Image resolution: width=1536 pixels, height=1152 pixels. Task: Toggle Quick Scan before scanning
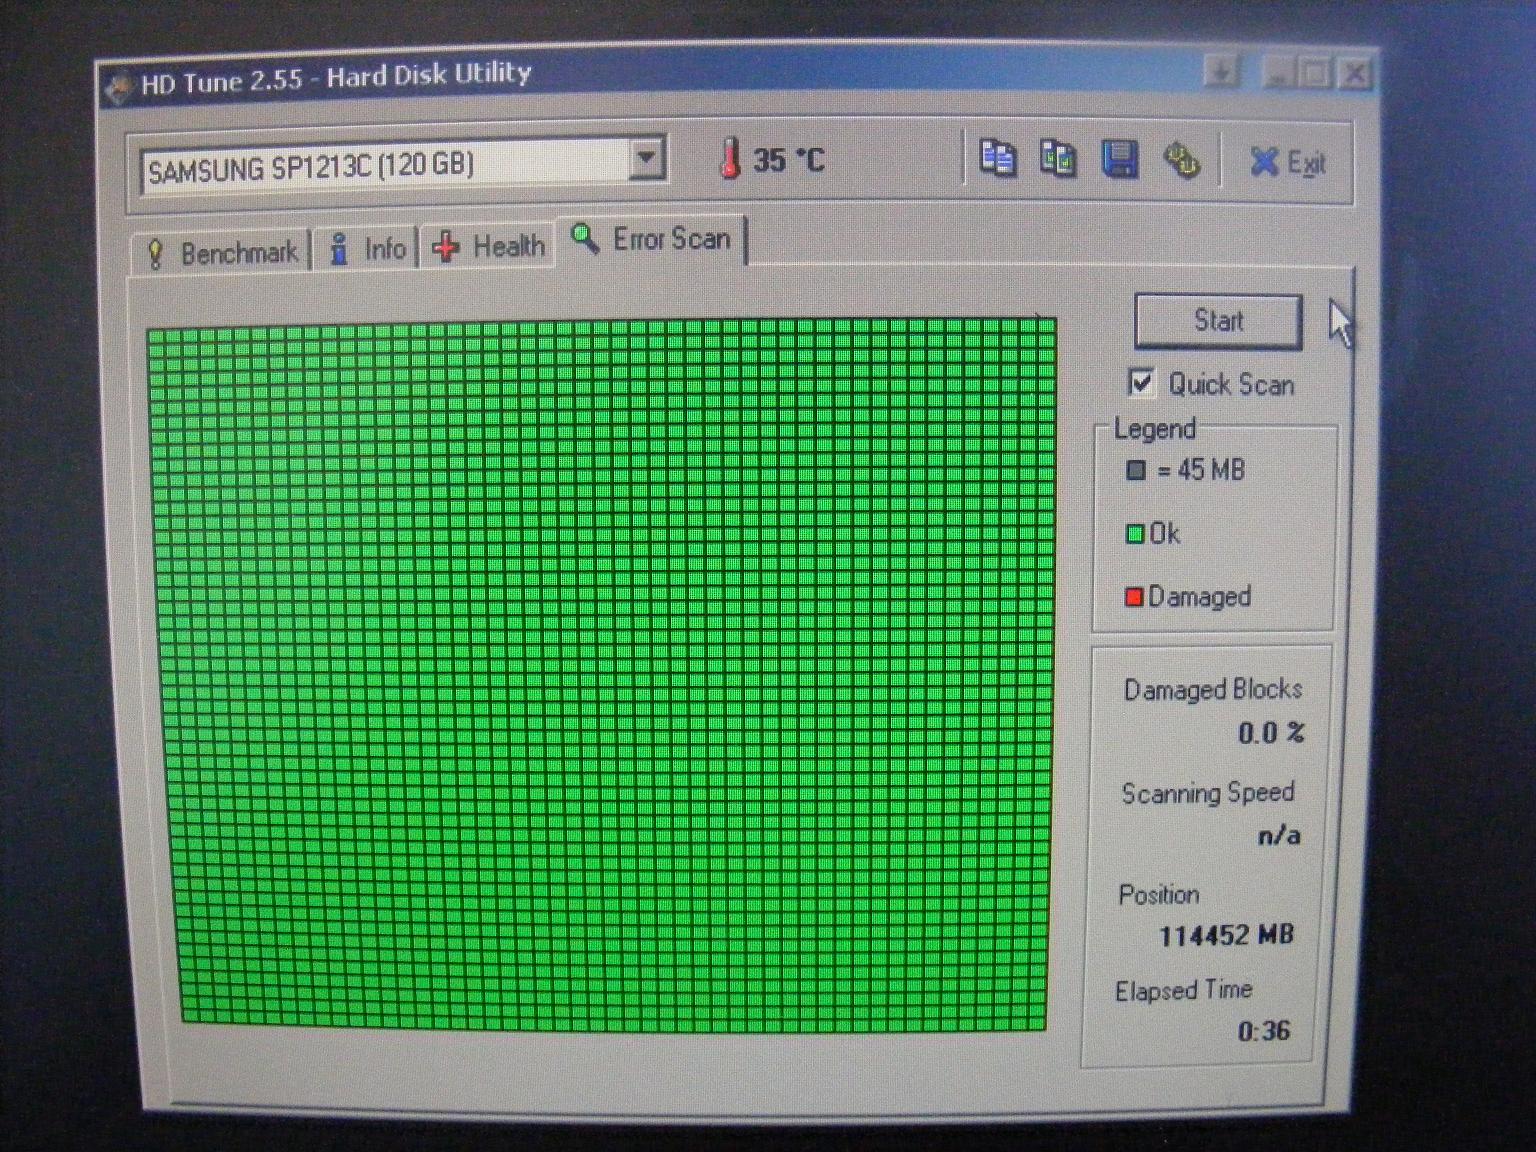point(1141,383)
